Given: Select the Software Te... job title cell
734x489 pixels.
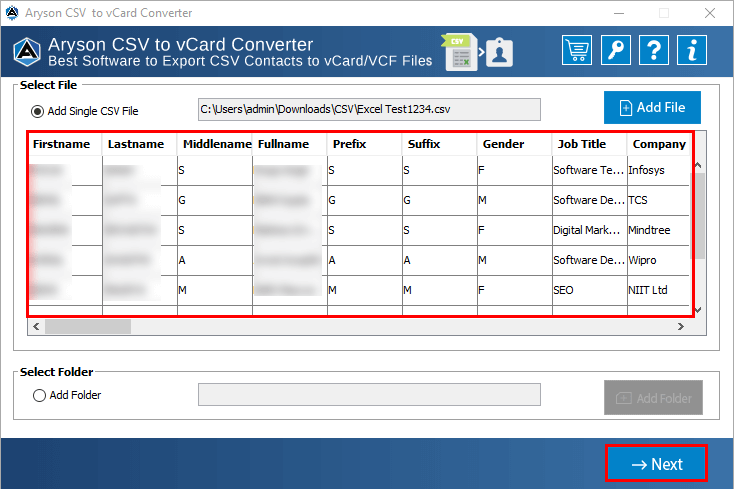Looking at the screenshot, I should pyautogui.click(x=589, y=170).
